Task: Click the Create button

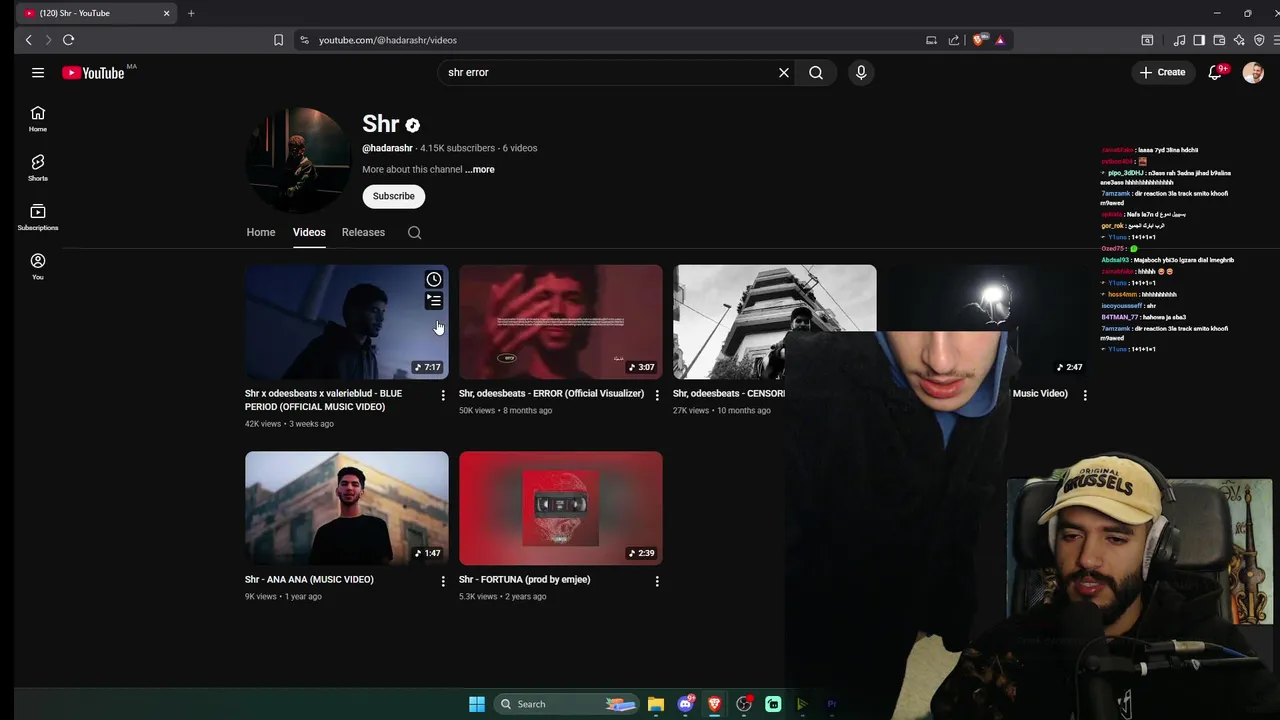Action: click(1162, 72)
